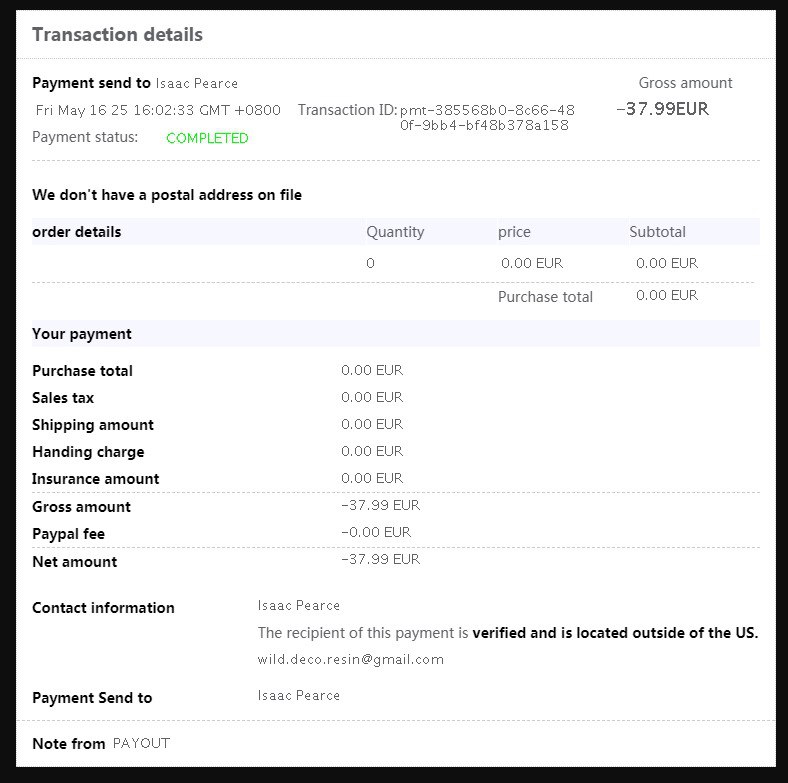Click the Net amount value -37.99 EUR

[380, 559]
